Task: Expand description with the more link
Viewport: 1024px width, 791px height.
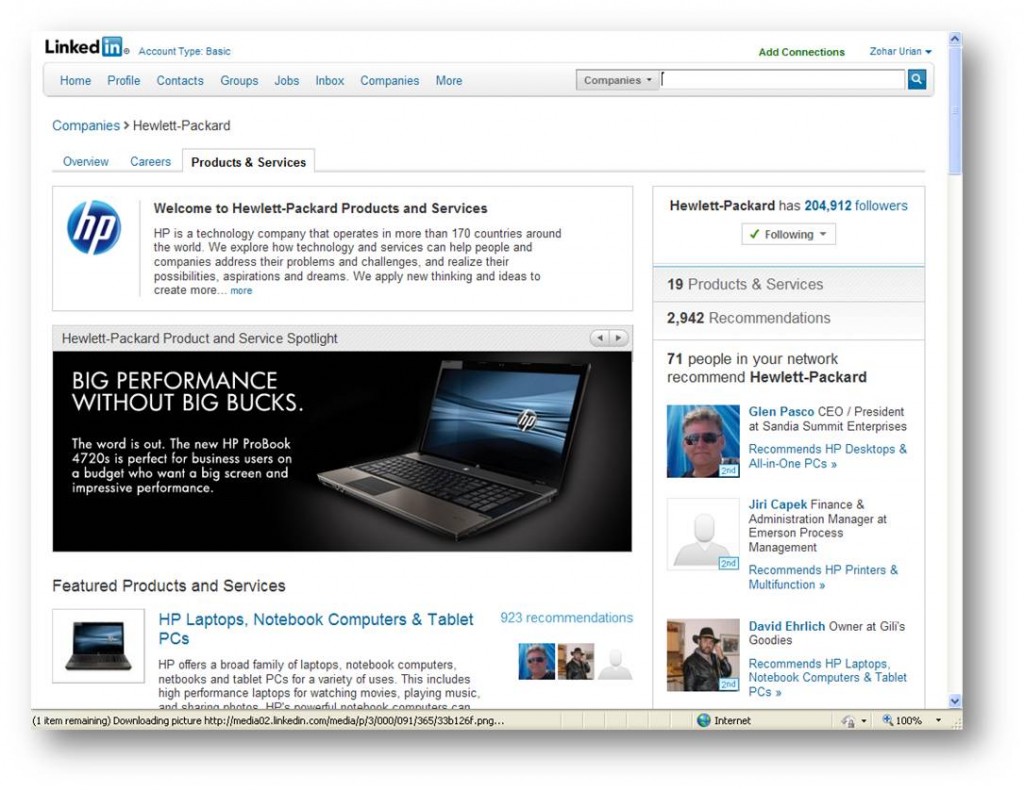Action: click(241, 291)
